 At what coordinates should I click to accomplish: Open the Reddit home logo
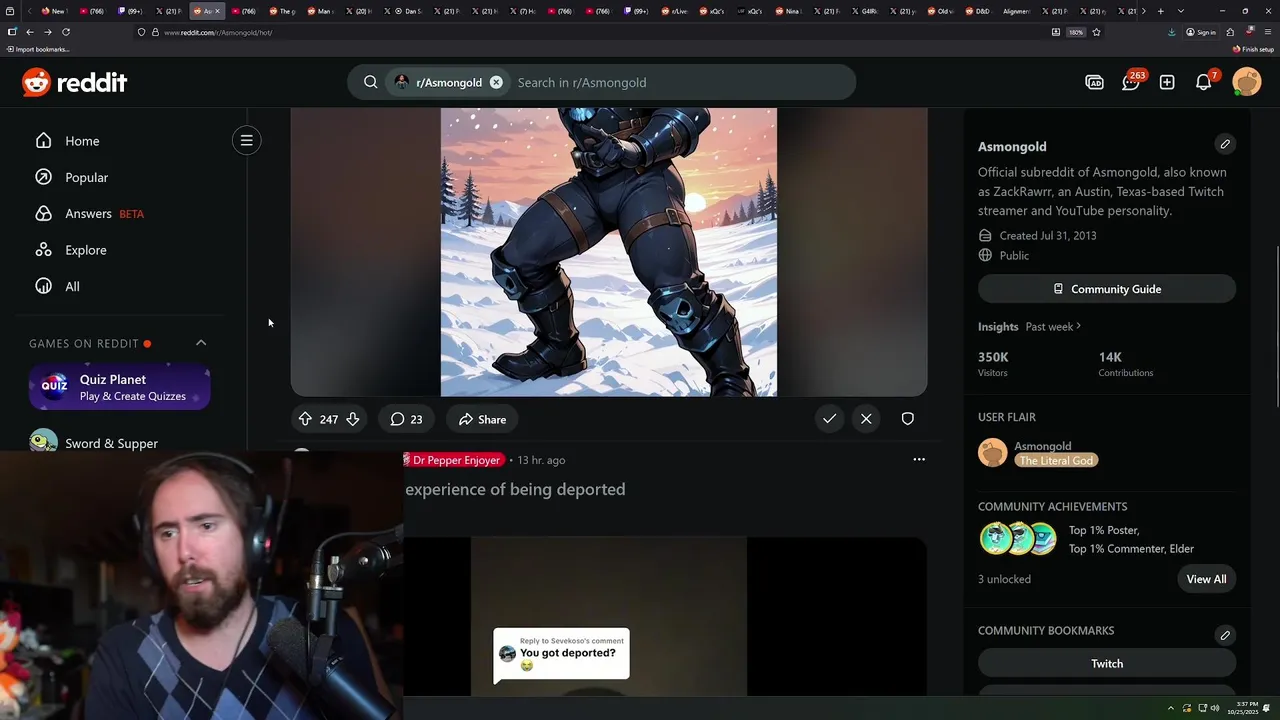tap(75, 82)
